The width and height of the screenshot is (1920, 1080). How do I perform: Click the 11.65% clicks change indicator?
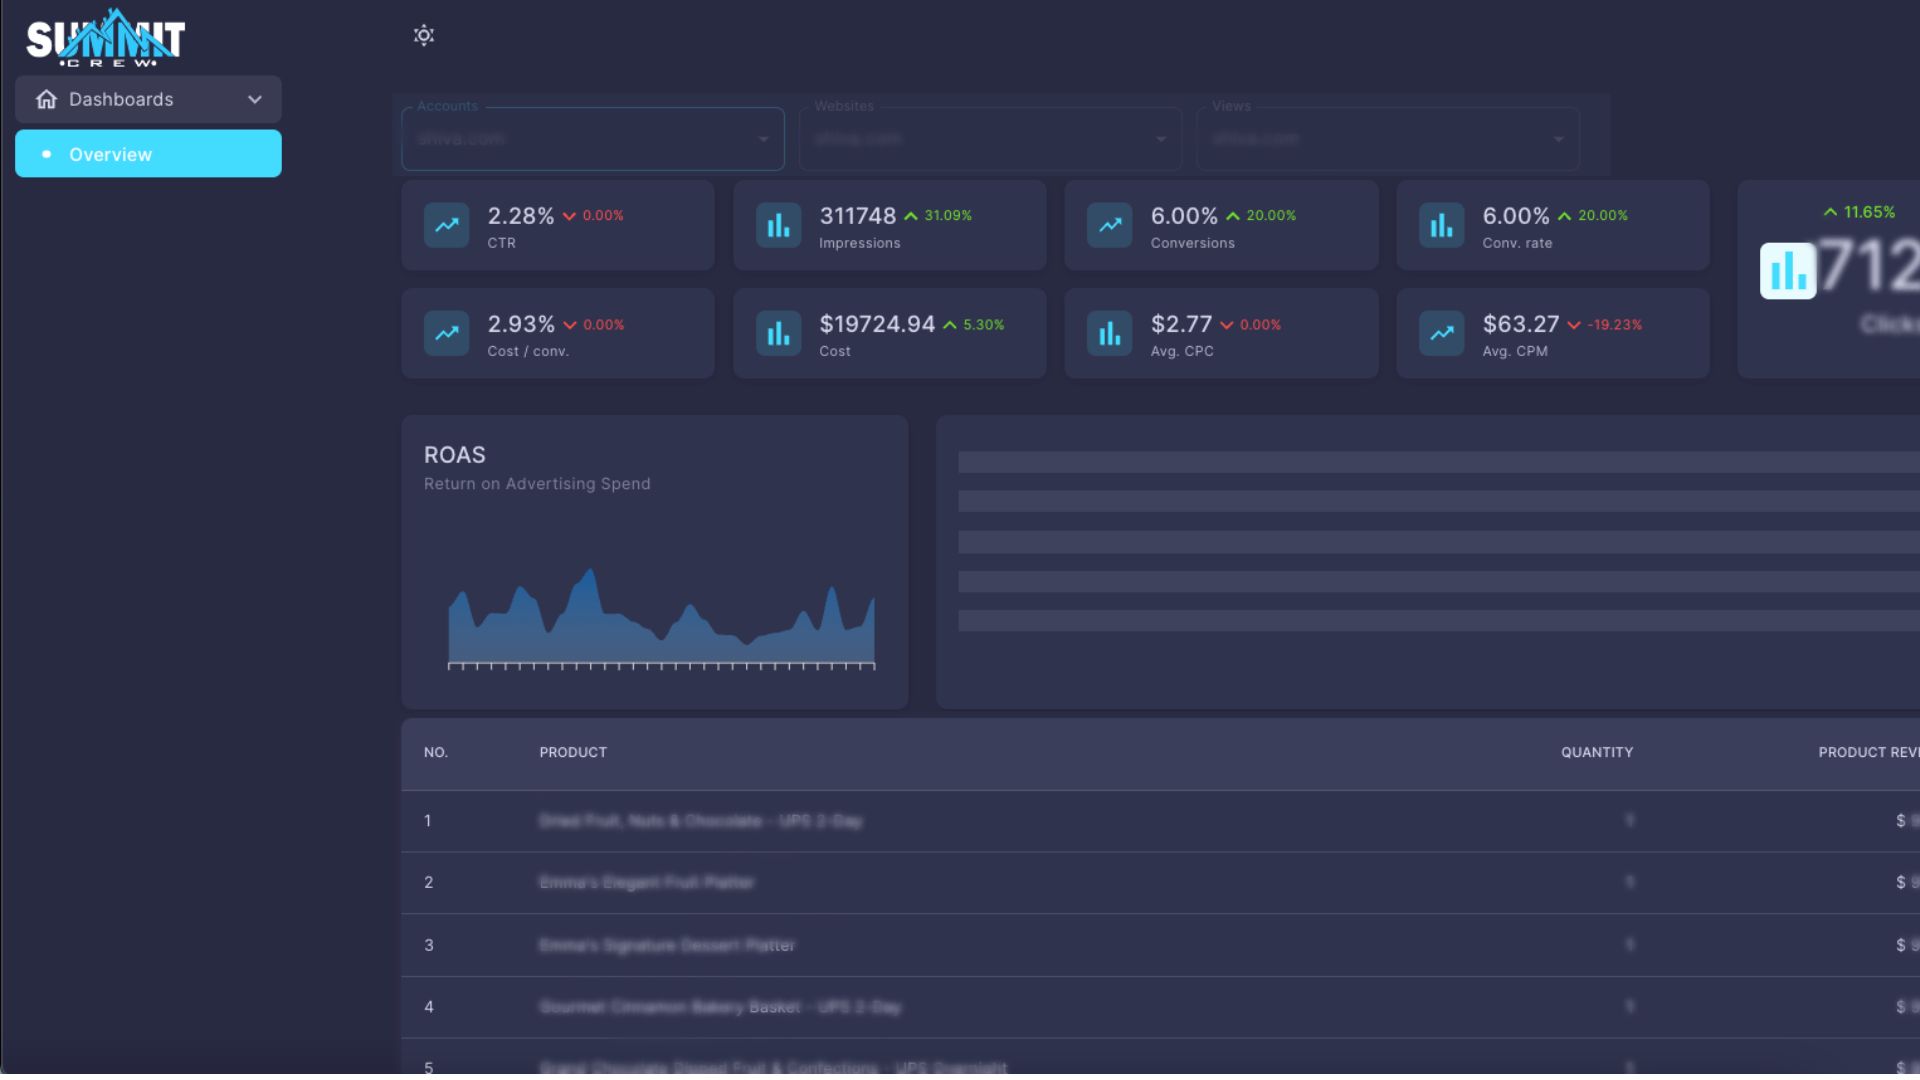[1859, 212]
